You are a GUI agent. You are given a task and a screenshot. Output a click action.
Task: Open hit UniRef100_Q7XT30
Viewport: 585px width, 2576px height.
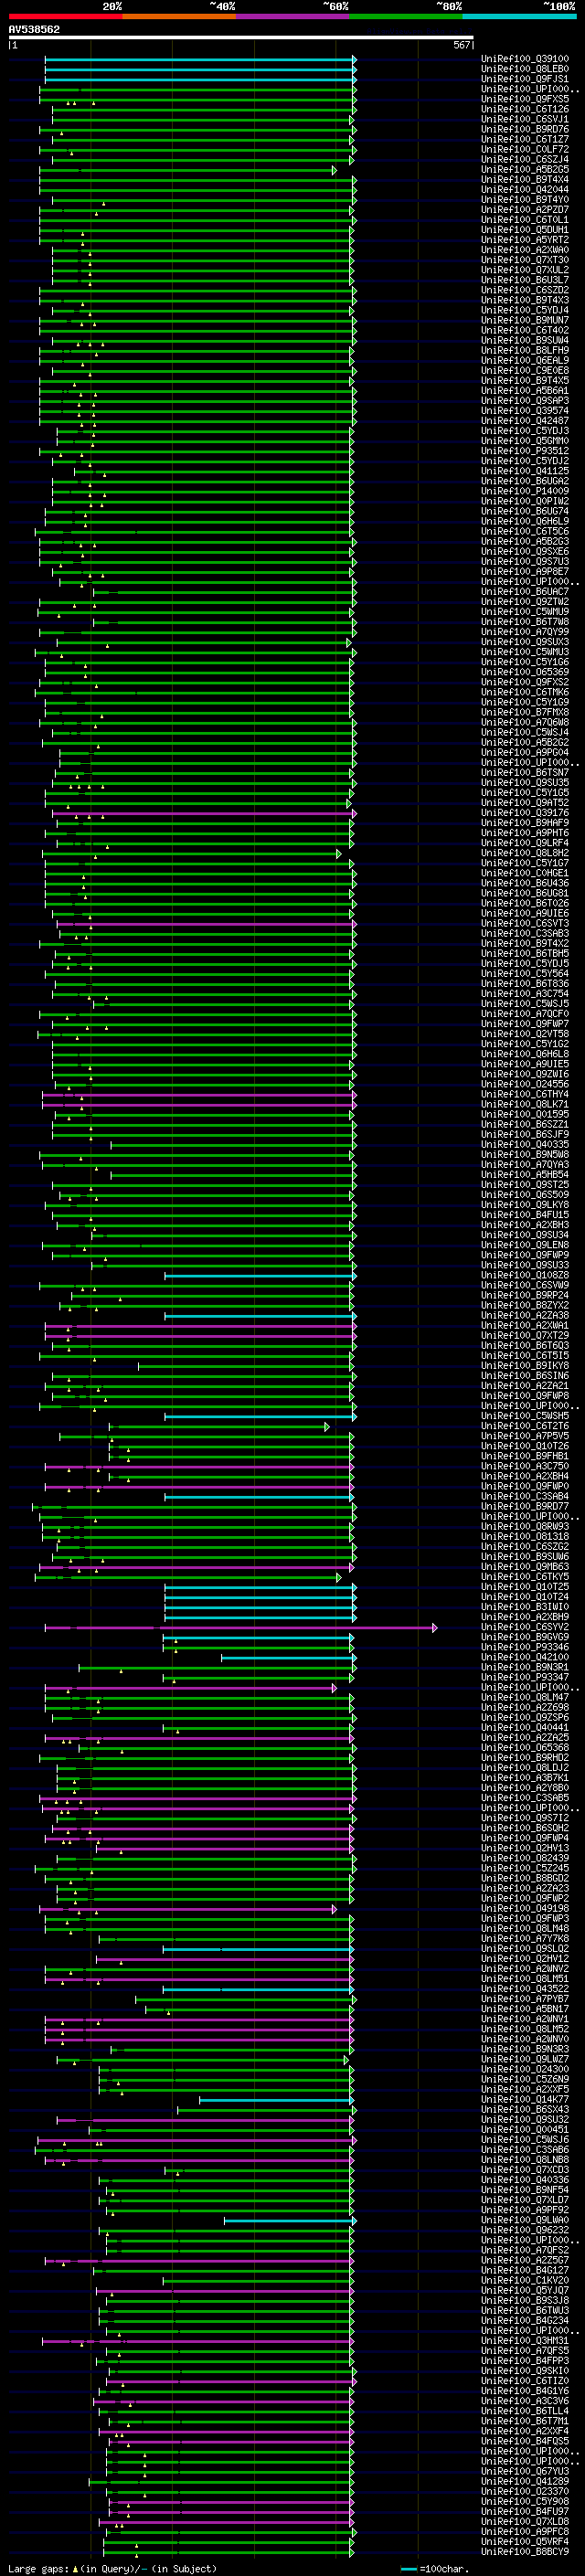point(525,260)
